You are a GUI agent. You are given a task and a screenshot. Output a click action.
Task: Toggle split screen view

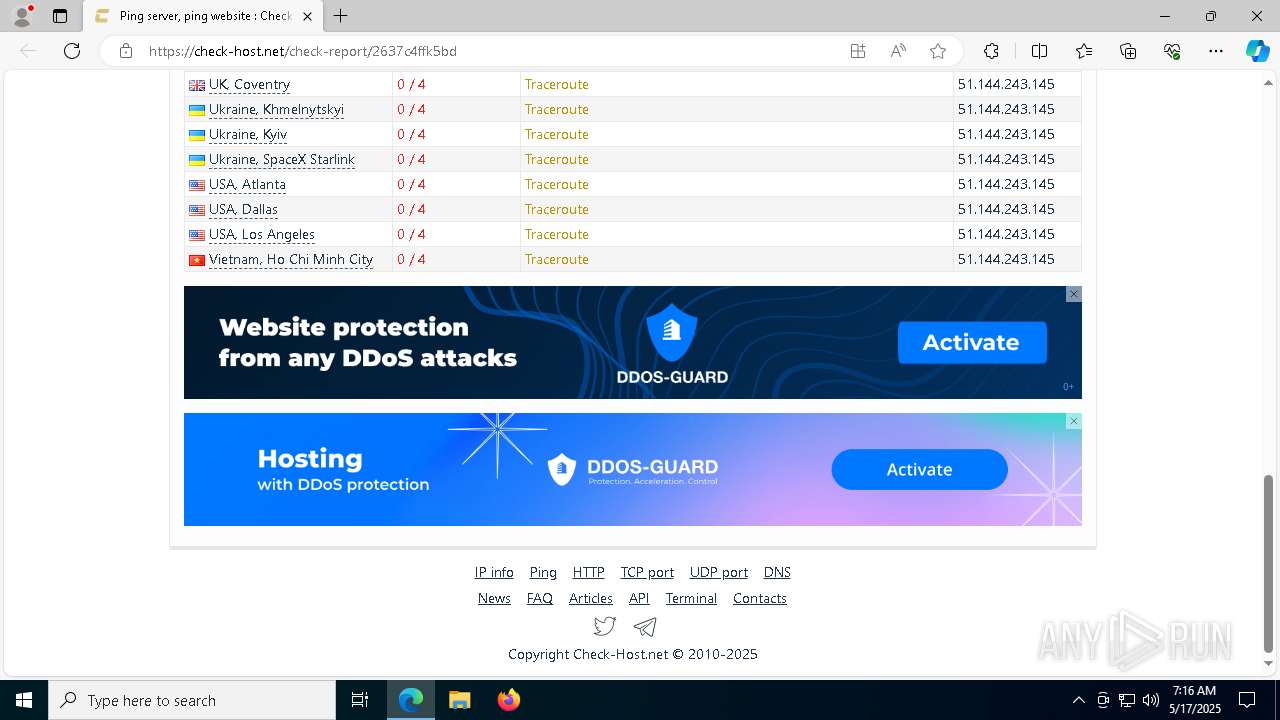pyautogui.click(x=1039, y=51)
